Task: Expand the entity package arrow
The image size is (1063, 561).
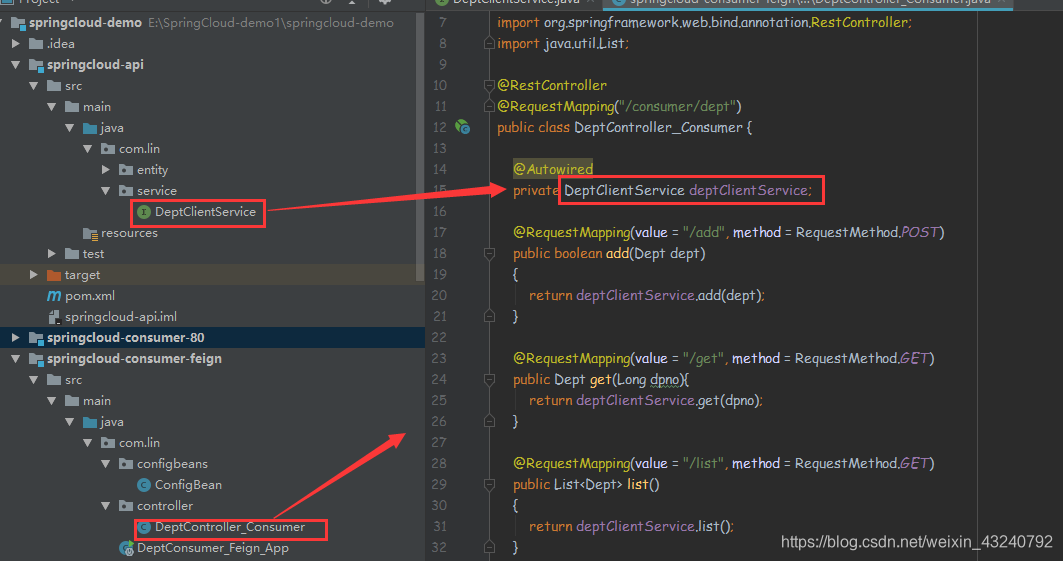Action: [x=106, y=170]
